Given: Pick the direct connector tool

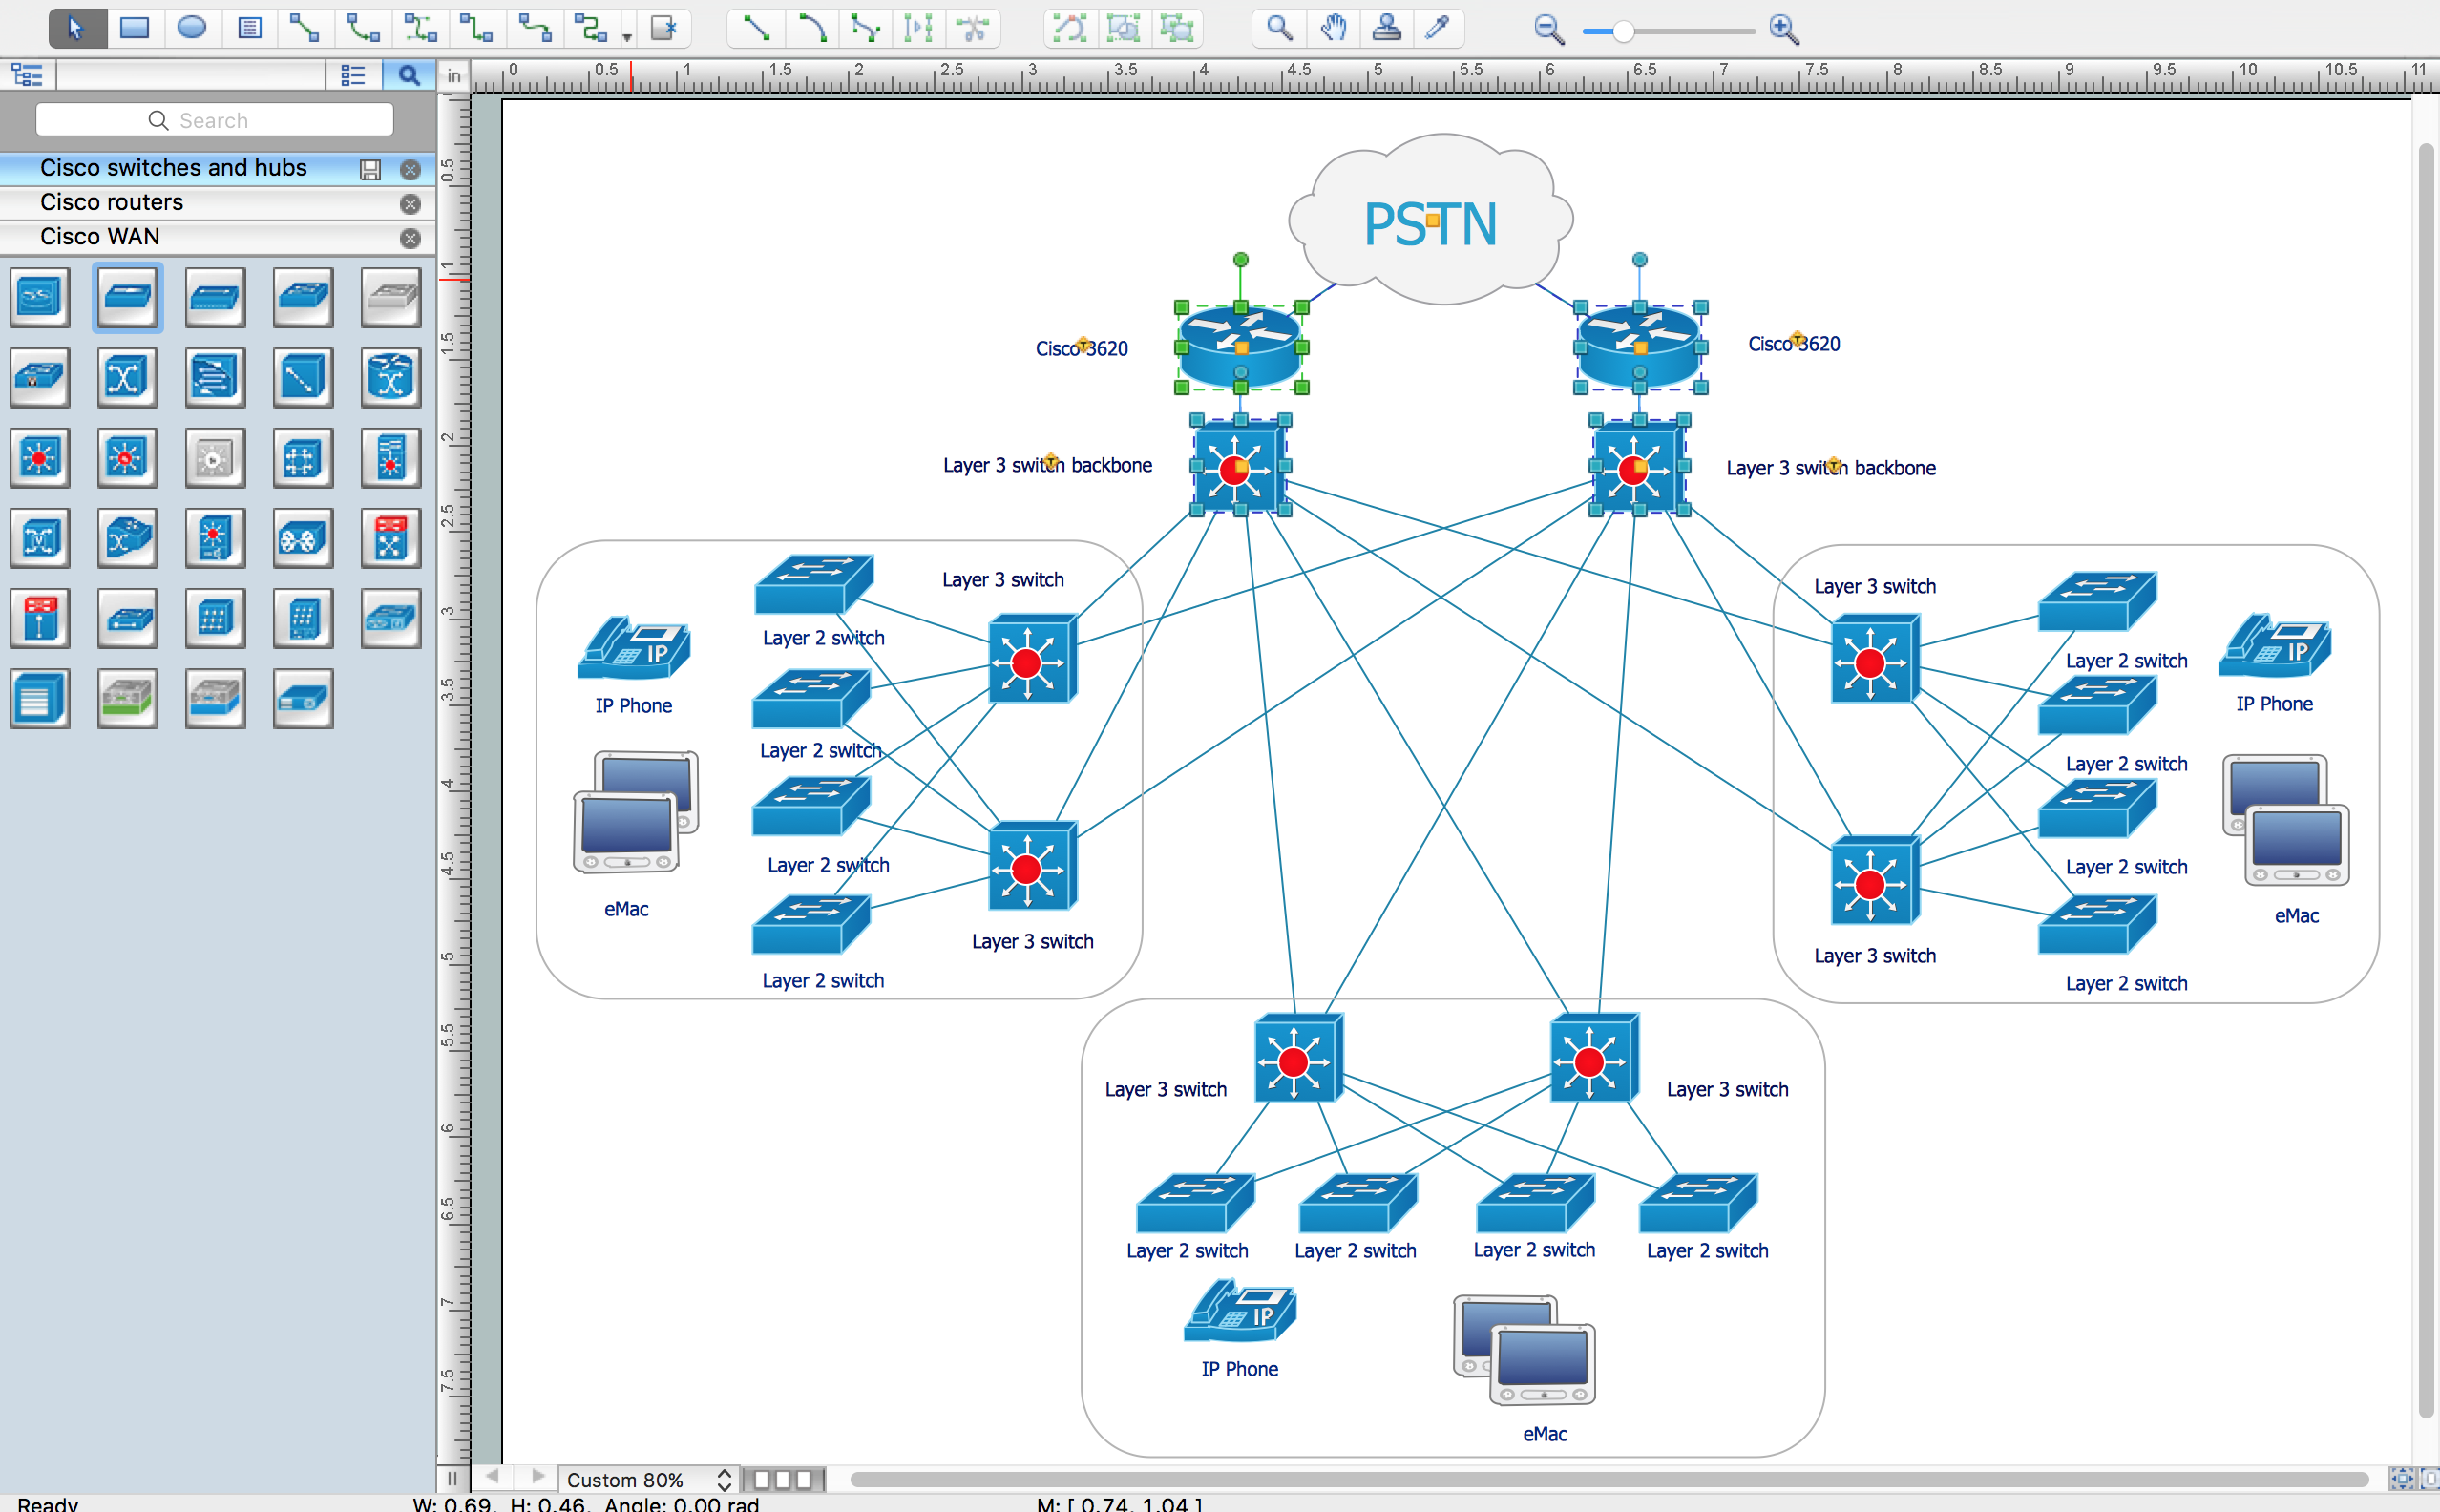Looking at the screenshot, I should [x=304, y=28].
